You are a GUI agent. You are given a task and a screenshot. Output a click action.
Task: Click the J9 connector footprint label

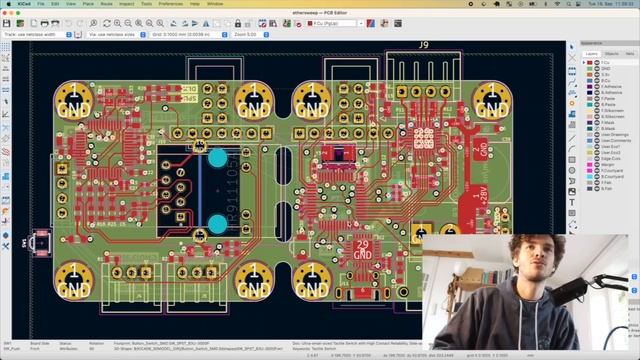coord(424,45)
